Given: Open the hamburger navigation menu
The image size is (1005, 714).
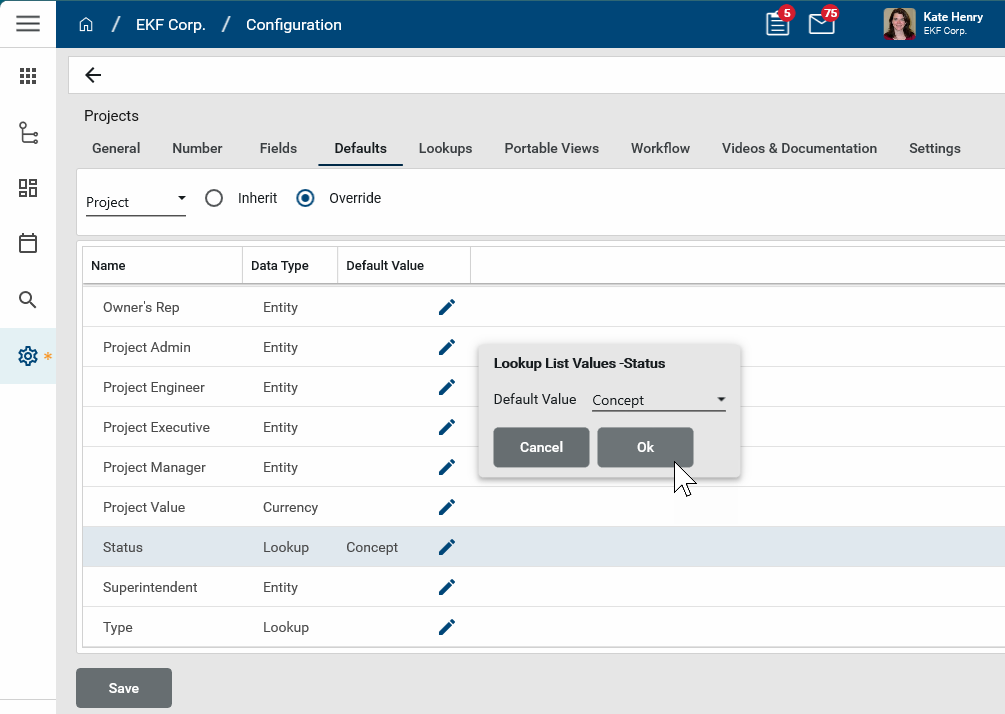Looking at the screenshot, I should point(28,24).
